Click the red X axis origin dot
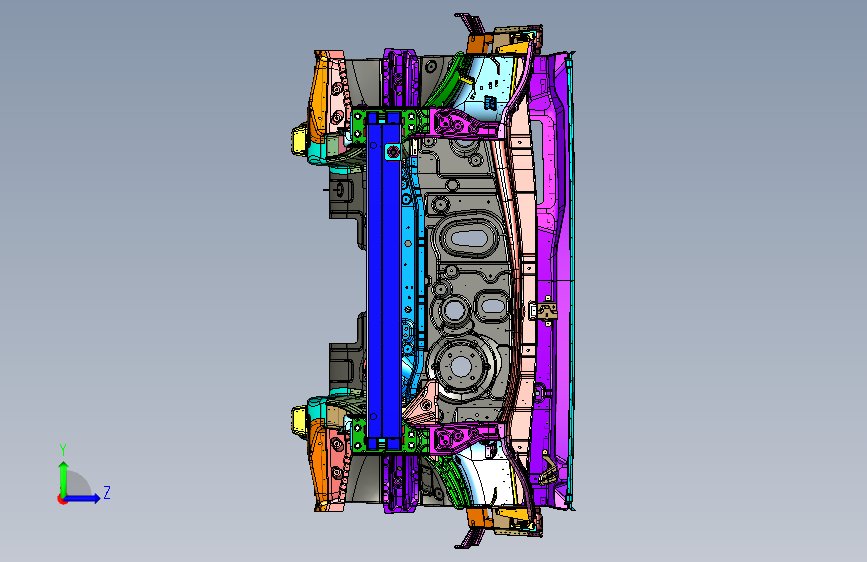This screenshot has width=867, height=562. click(x=61, y=499)
